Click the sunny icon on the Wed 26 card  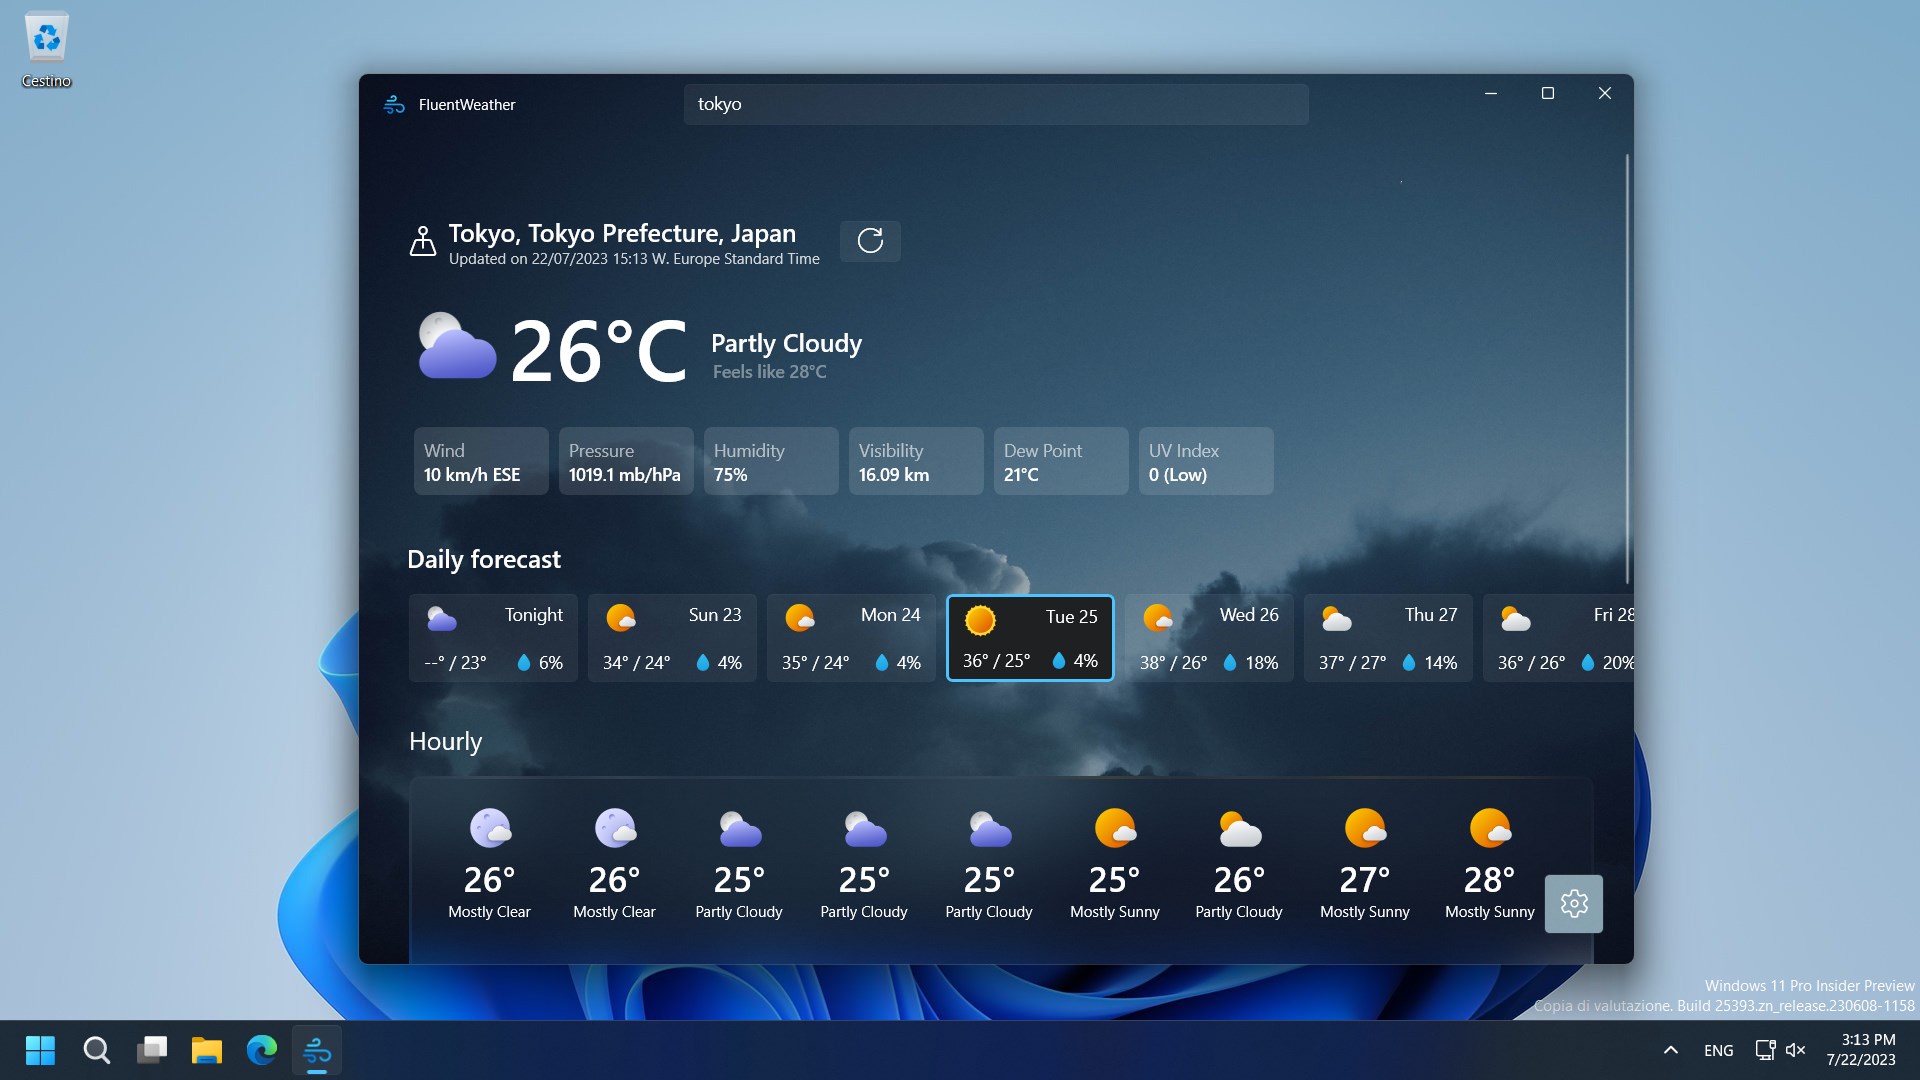click(x=1158, y=618)
